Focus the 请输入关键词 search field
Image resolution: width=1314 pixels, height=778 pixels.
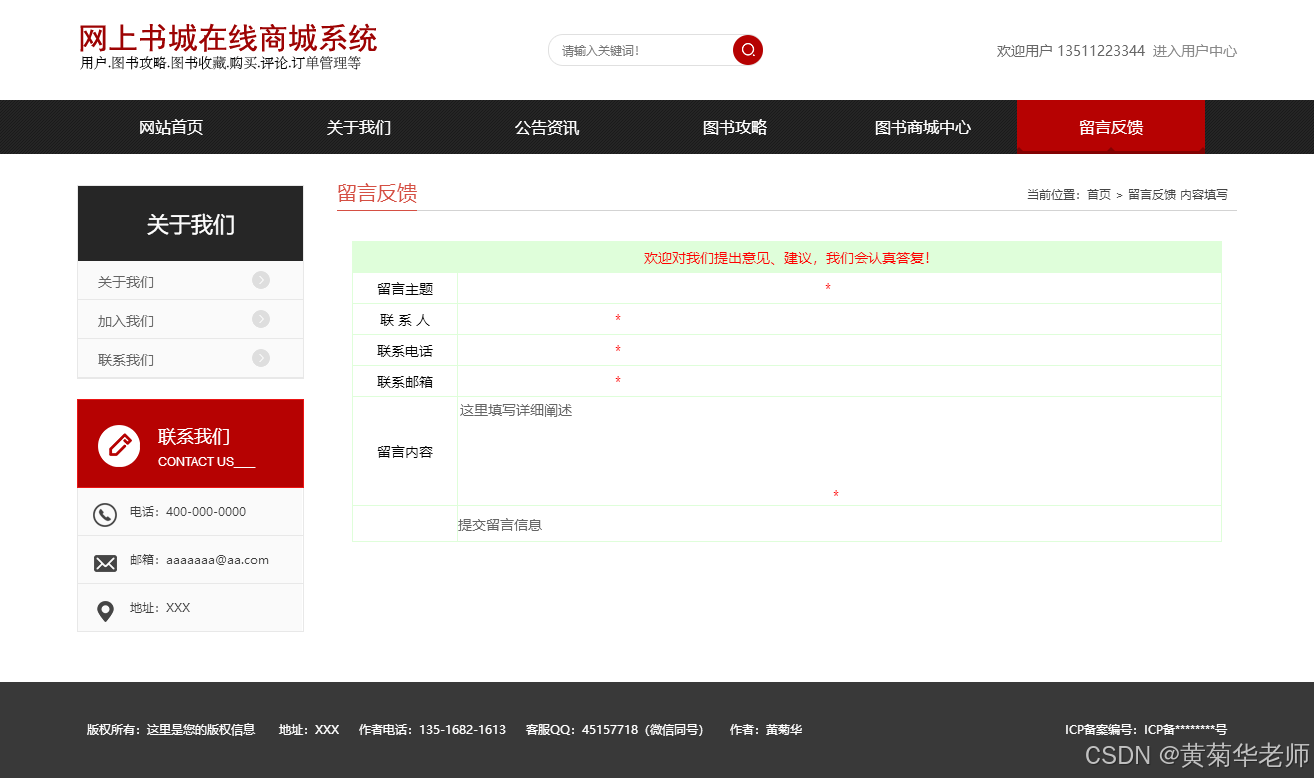pyautogui.click(x=640, y=50)
